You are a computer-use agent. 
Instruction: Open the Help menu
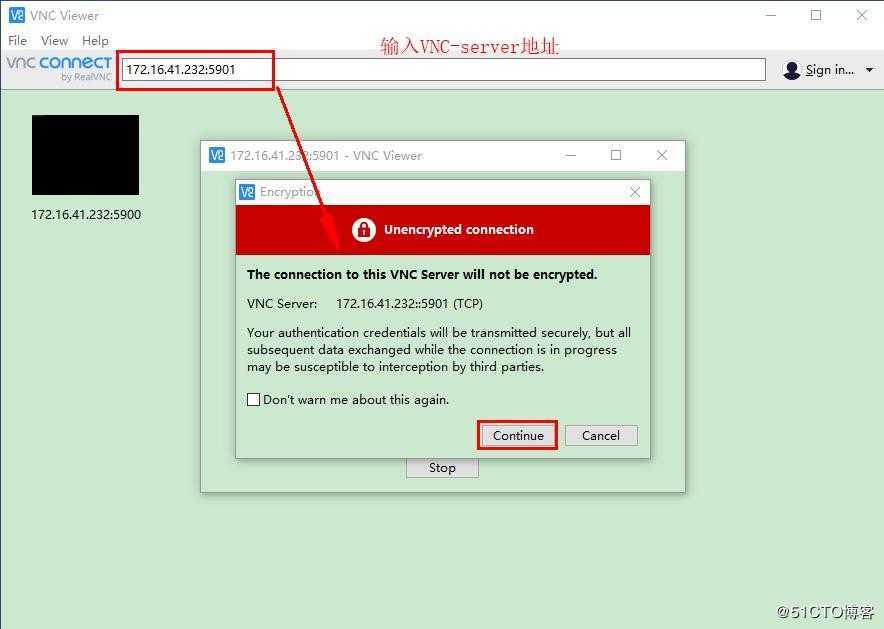[x=95, y=41]
